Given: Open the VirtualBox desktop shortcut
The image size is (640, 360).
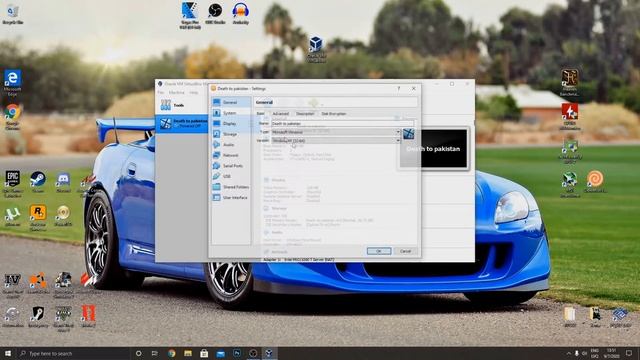Looking at the screenshot, I should pos(316,49).
